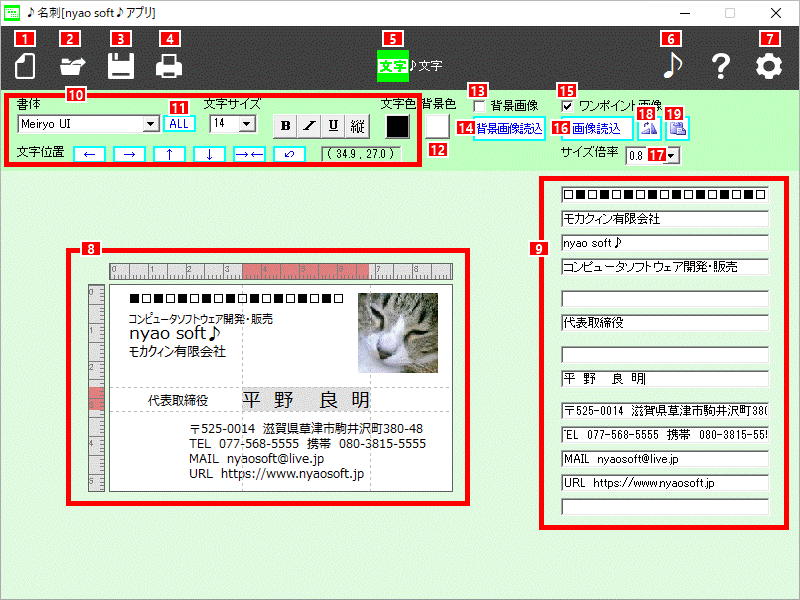The width and height of the screenshot is (800, 600).
Task: Enable the 背景画像 checkbox
Action: pos(479,106)
